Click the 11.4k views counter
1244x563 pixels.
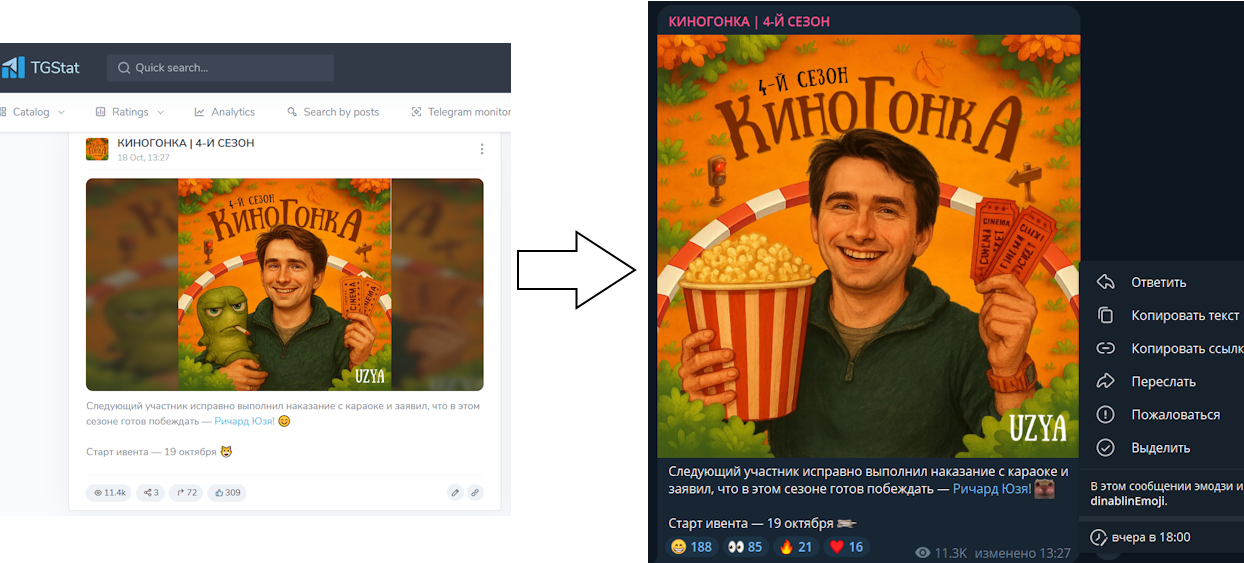[x=109, y=492]
